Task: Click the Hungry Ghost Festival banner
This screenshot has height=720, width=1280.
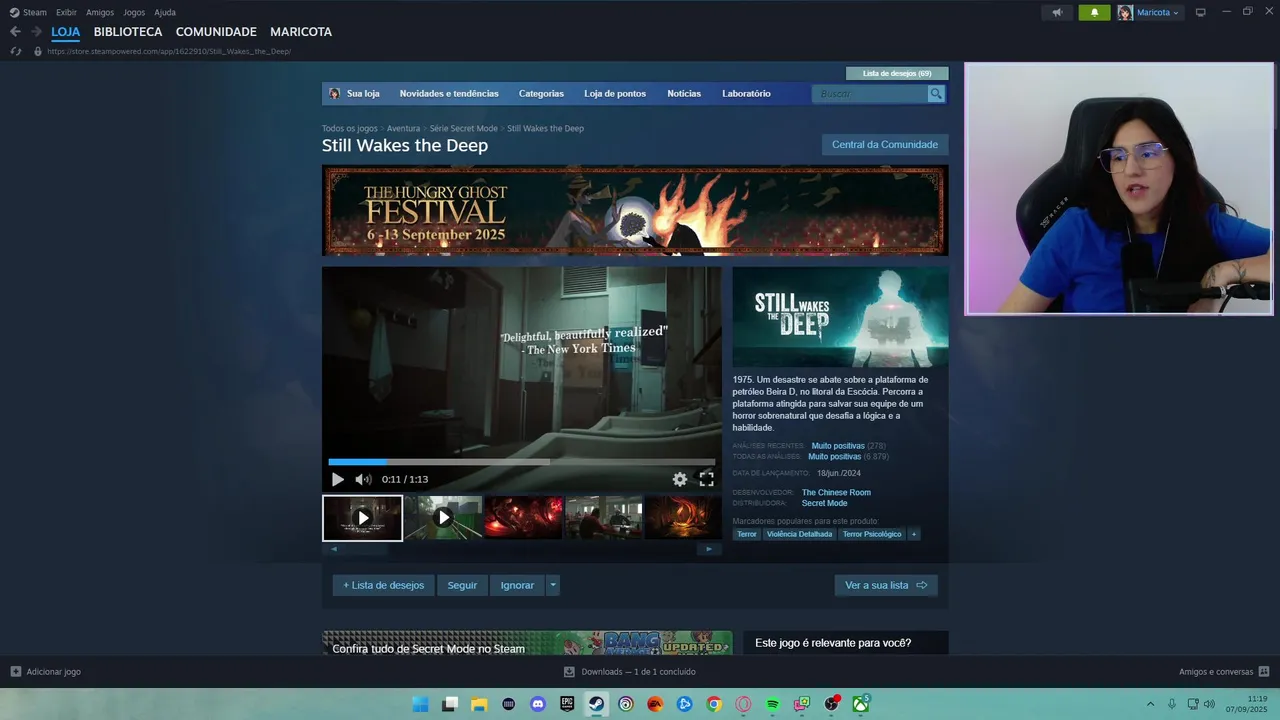Action: coord(635,210)
